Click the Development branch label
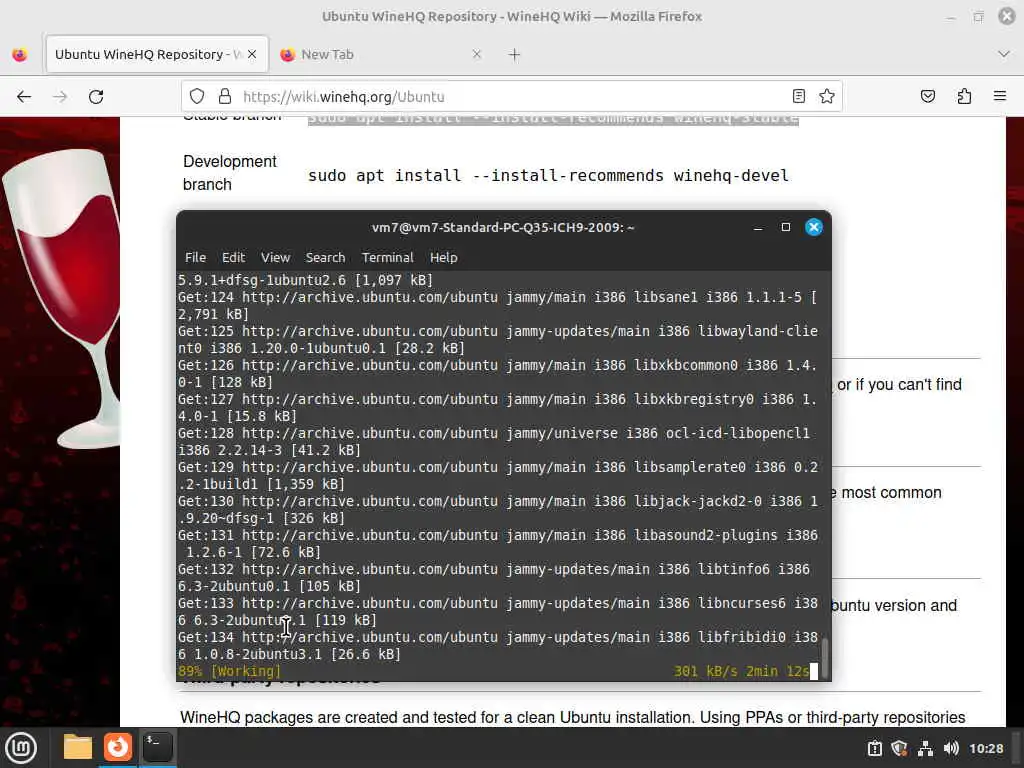This screenshot has height=768, width=1024. click(x=230, y=172)
